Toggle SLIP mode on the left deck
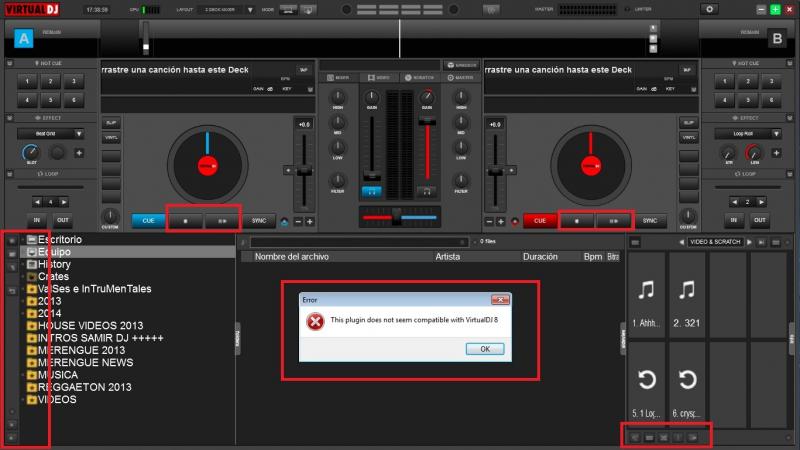Screen dimensions: 800x450 (111, 123)
